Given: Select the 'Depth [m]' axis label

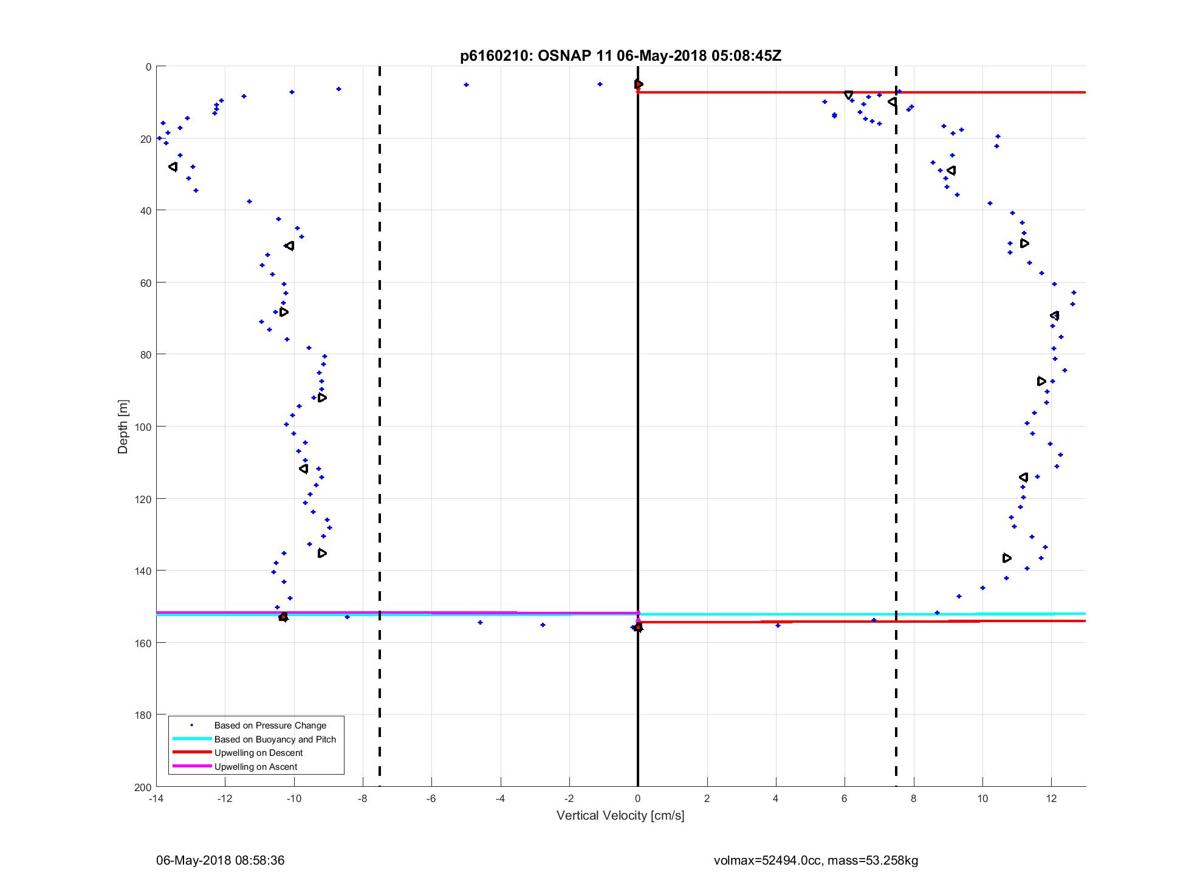Looking at the screenshot, I should click(124, 427).
